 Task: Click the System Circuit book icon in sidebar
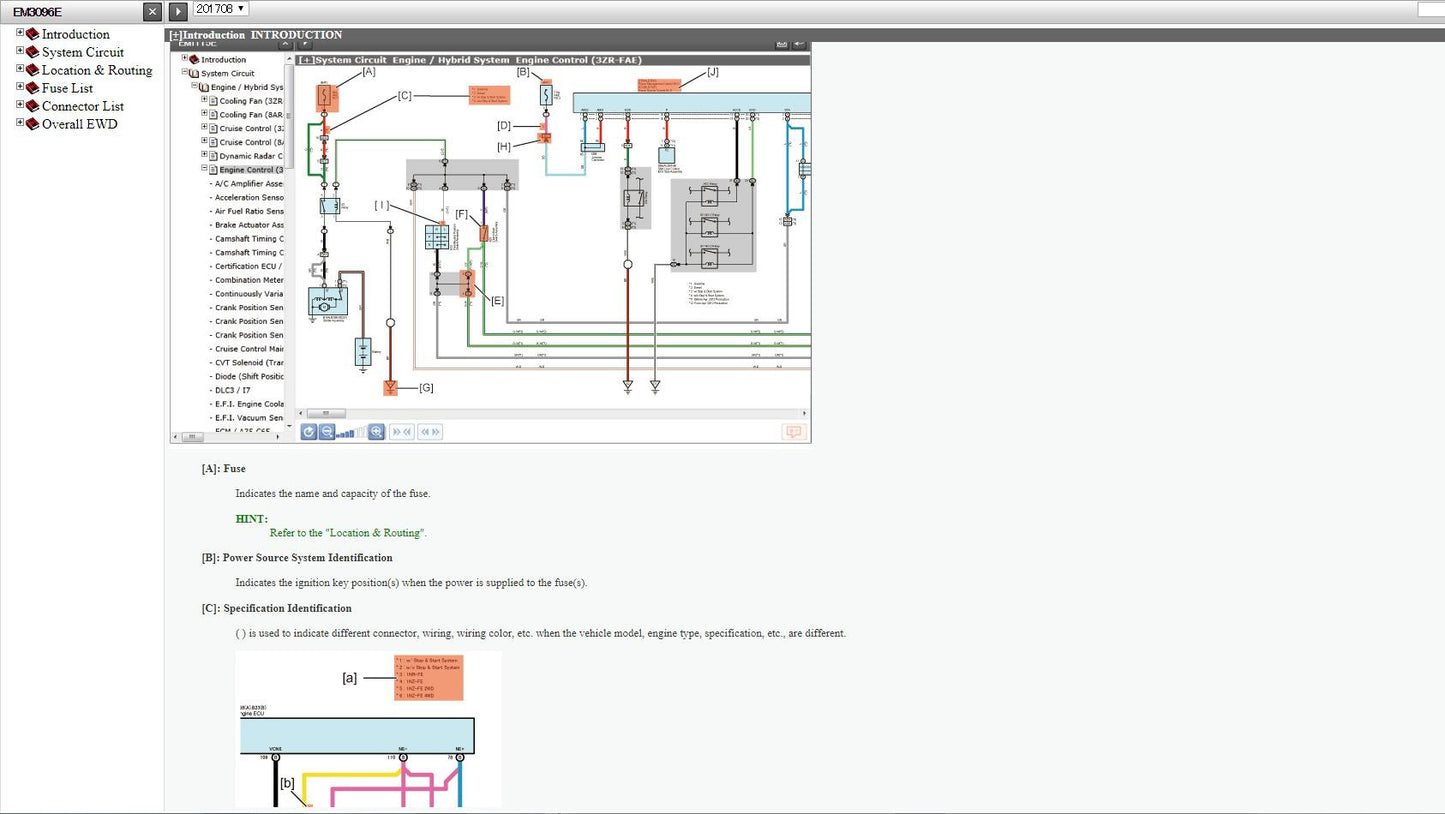(32, 52)
